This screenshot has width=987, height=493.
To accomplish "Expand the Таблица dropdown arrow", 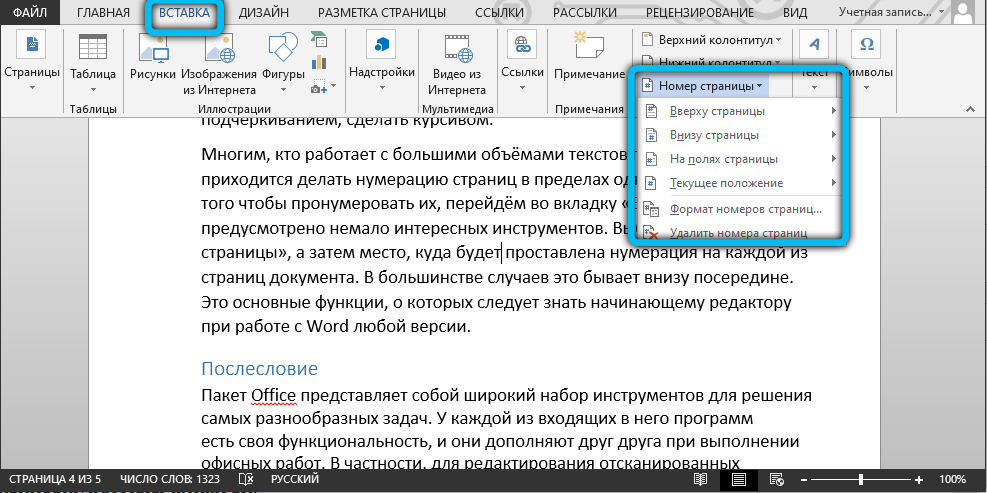I will (x=93, y=88).
